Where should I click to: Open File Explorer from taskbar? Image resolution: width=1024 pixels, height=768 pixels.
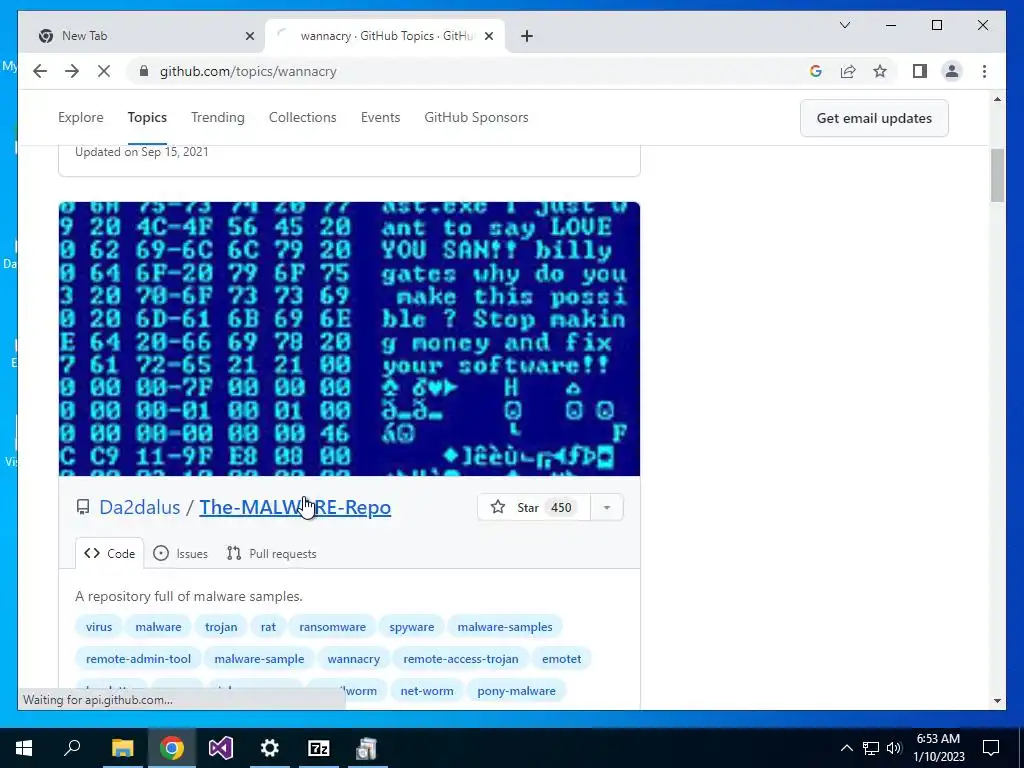pos(122,748)
